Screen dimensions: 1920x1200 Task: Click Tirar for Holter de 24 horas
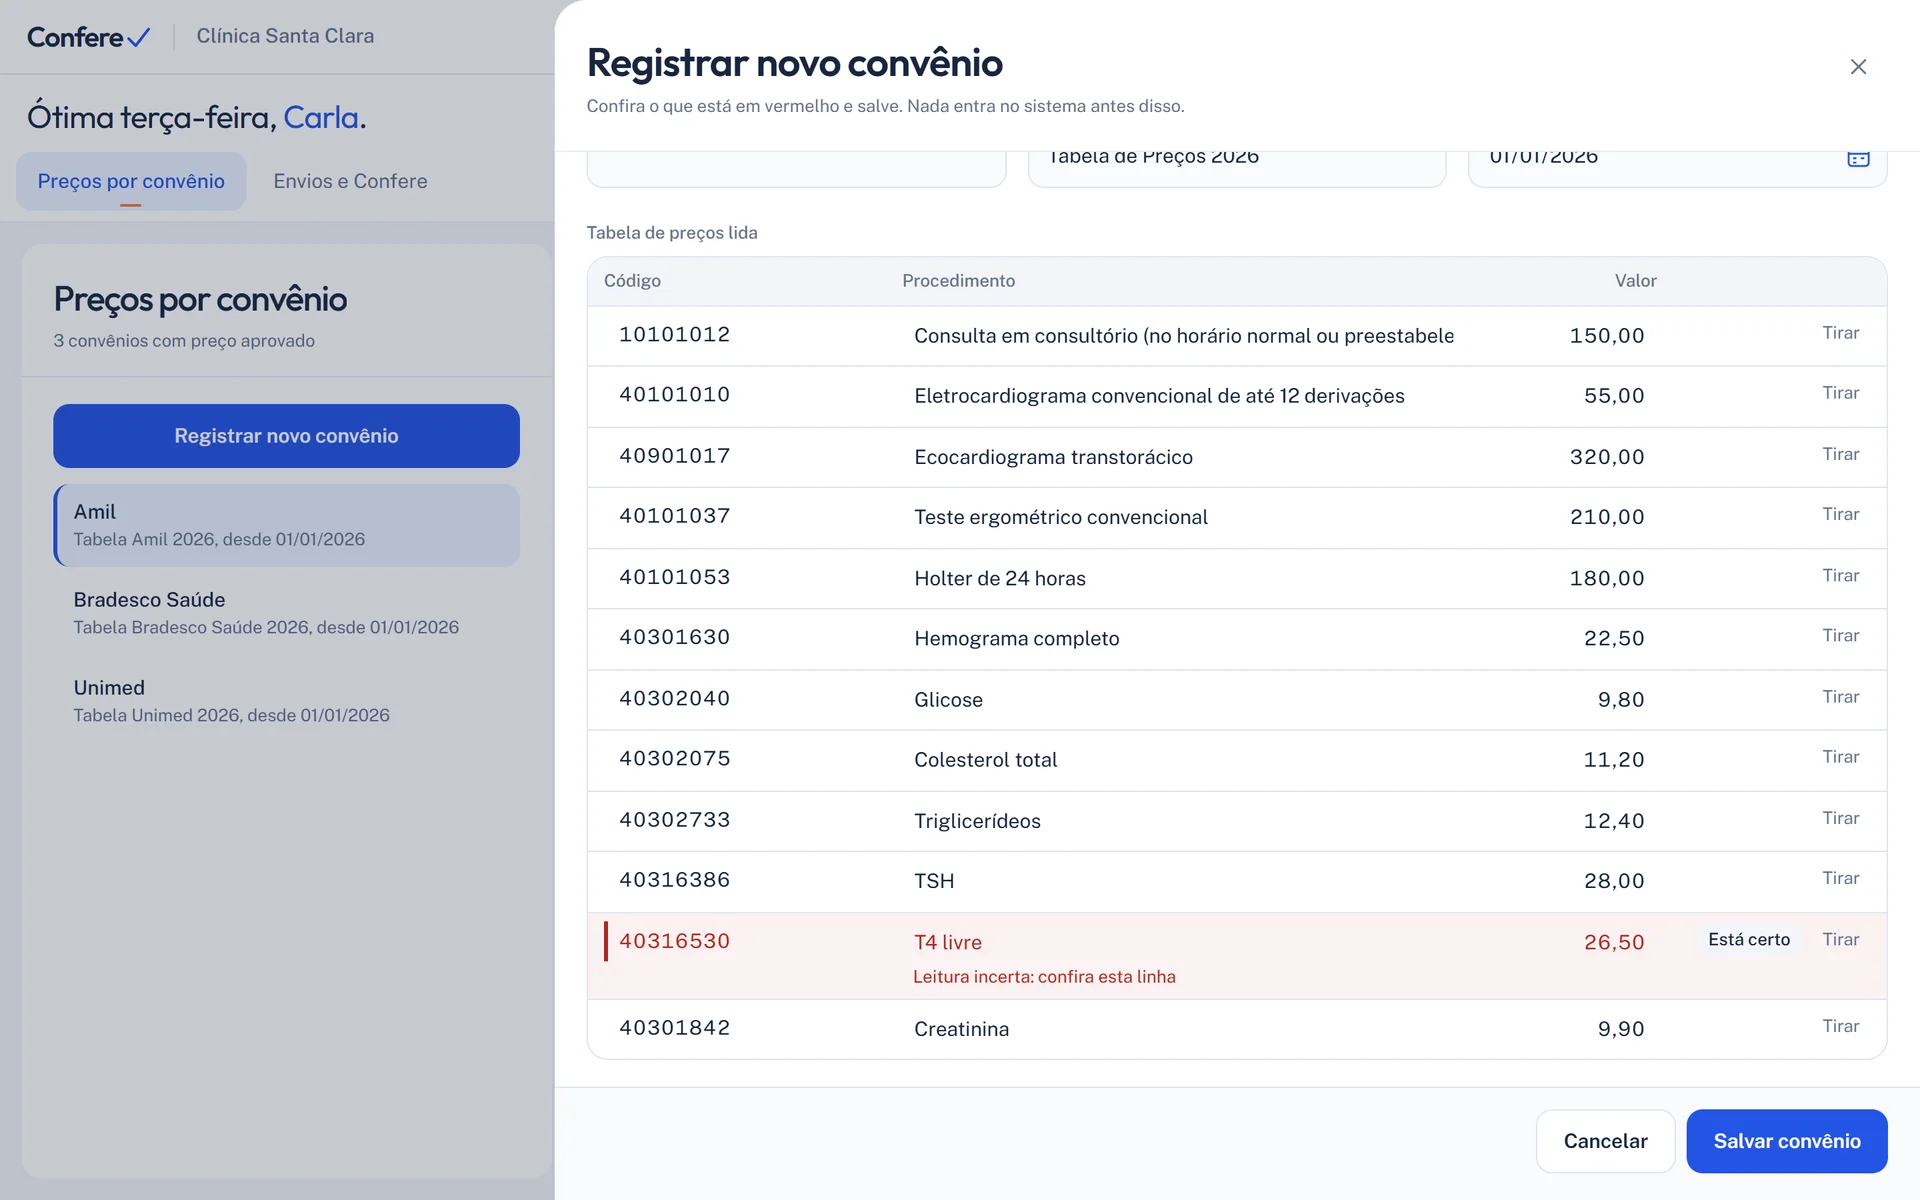tap(1840, 576)
